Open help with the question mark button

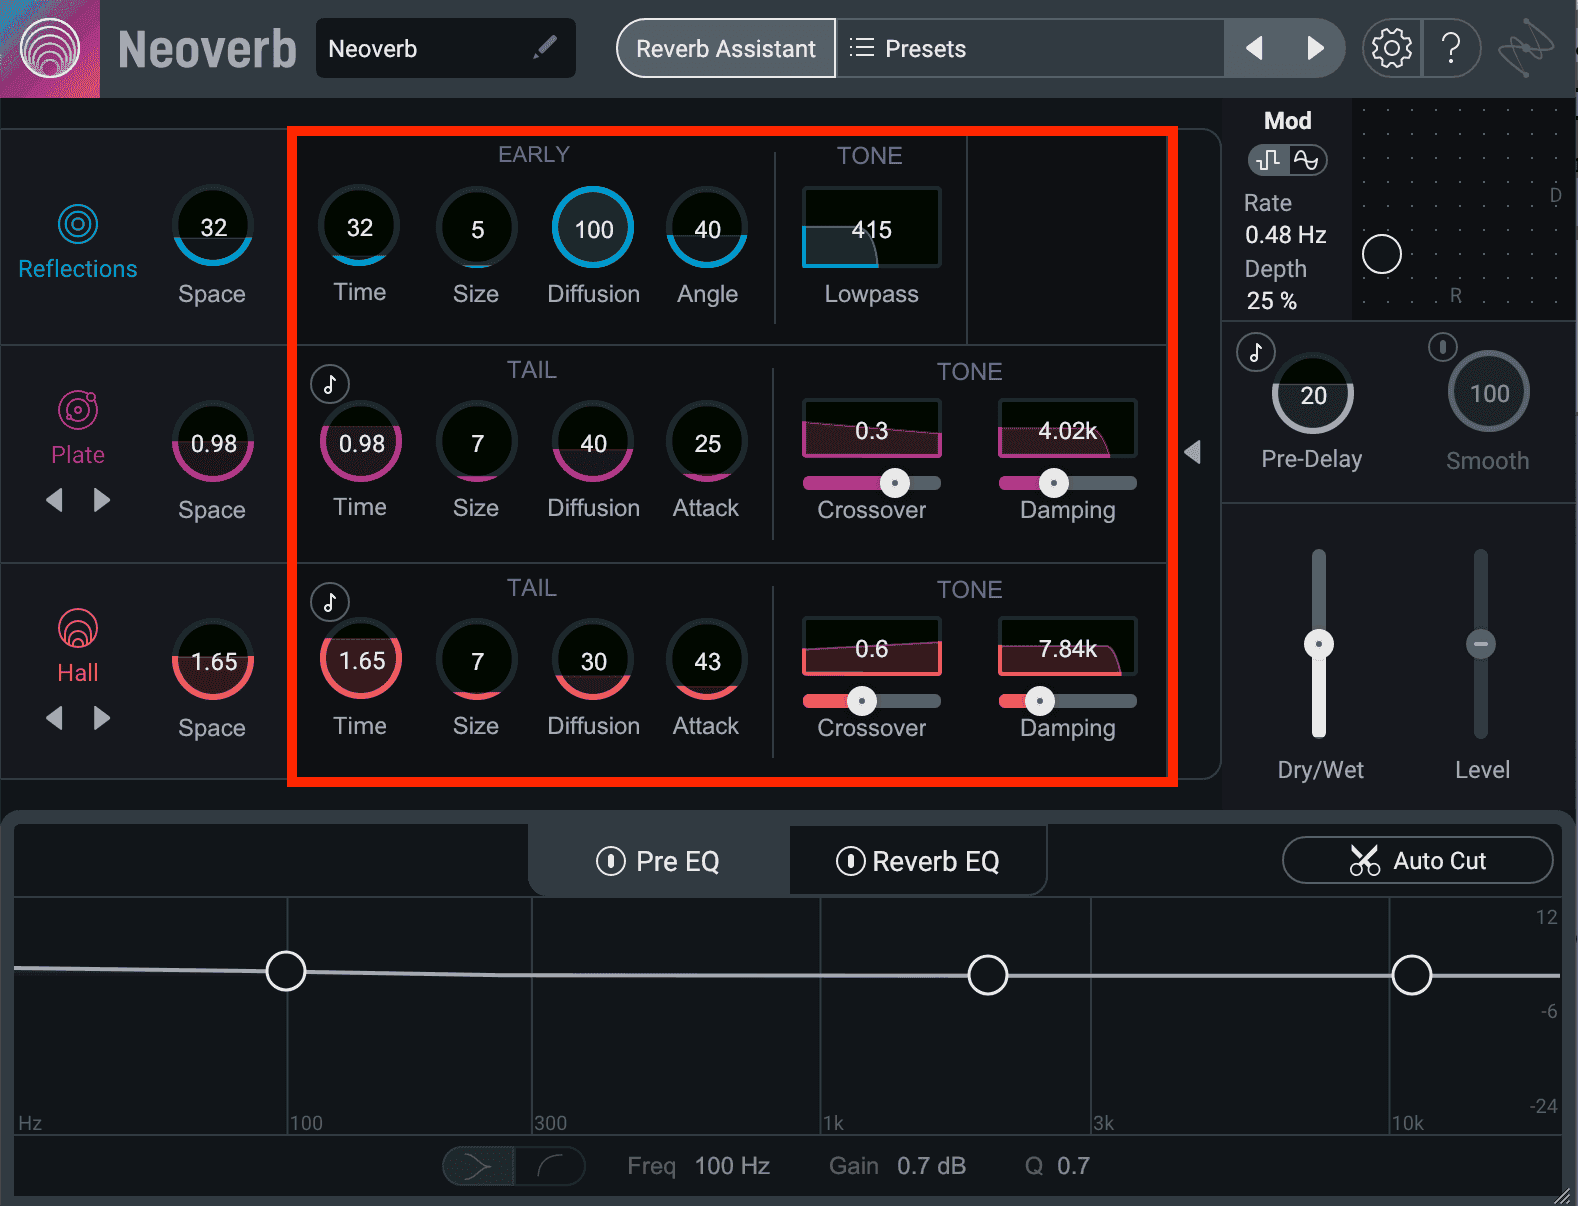click(1451, 48)
